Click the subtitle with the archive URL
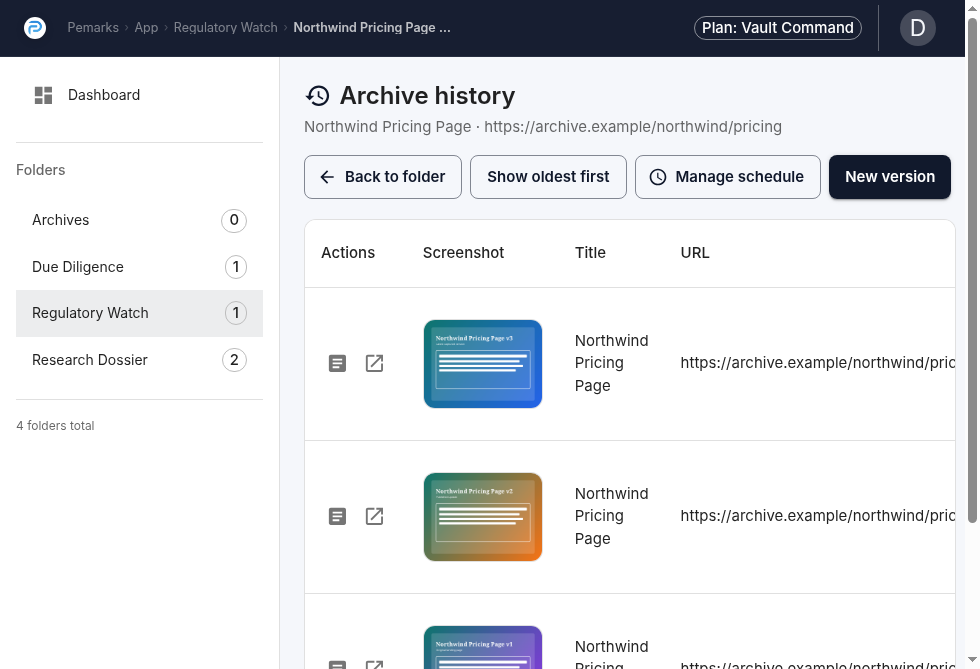 543,127
